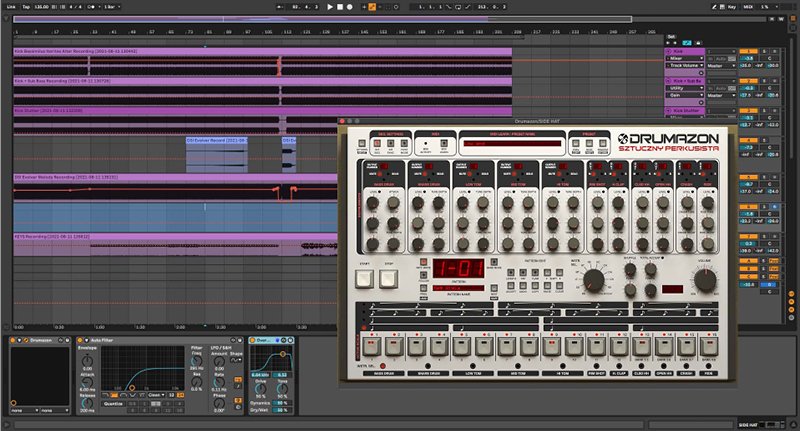Toggle the Auto Filter device activator

coord(82,341)
